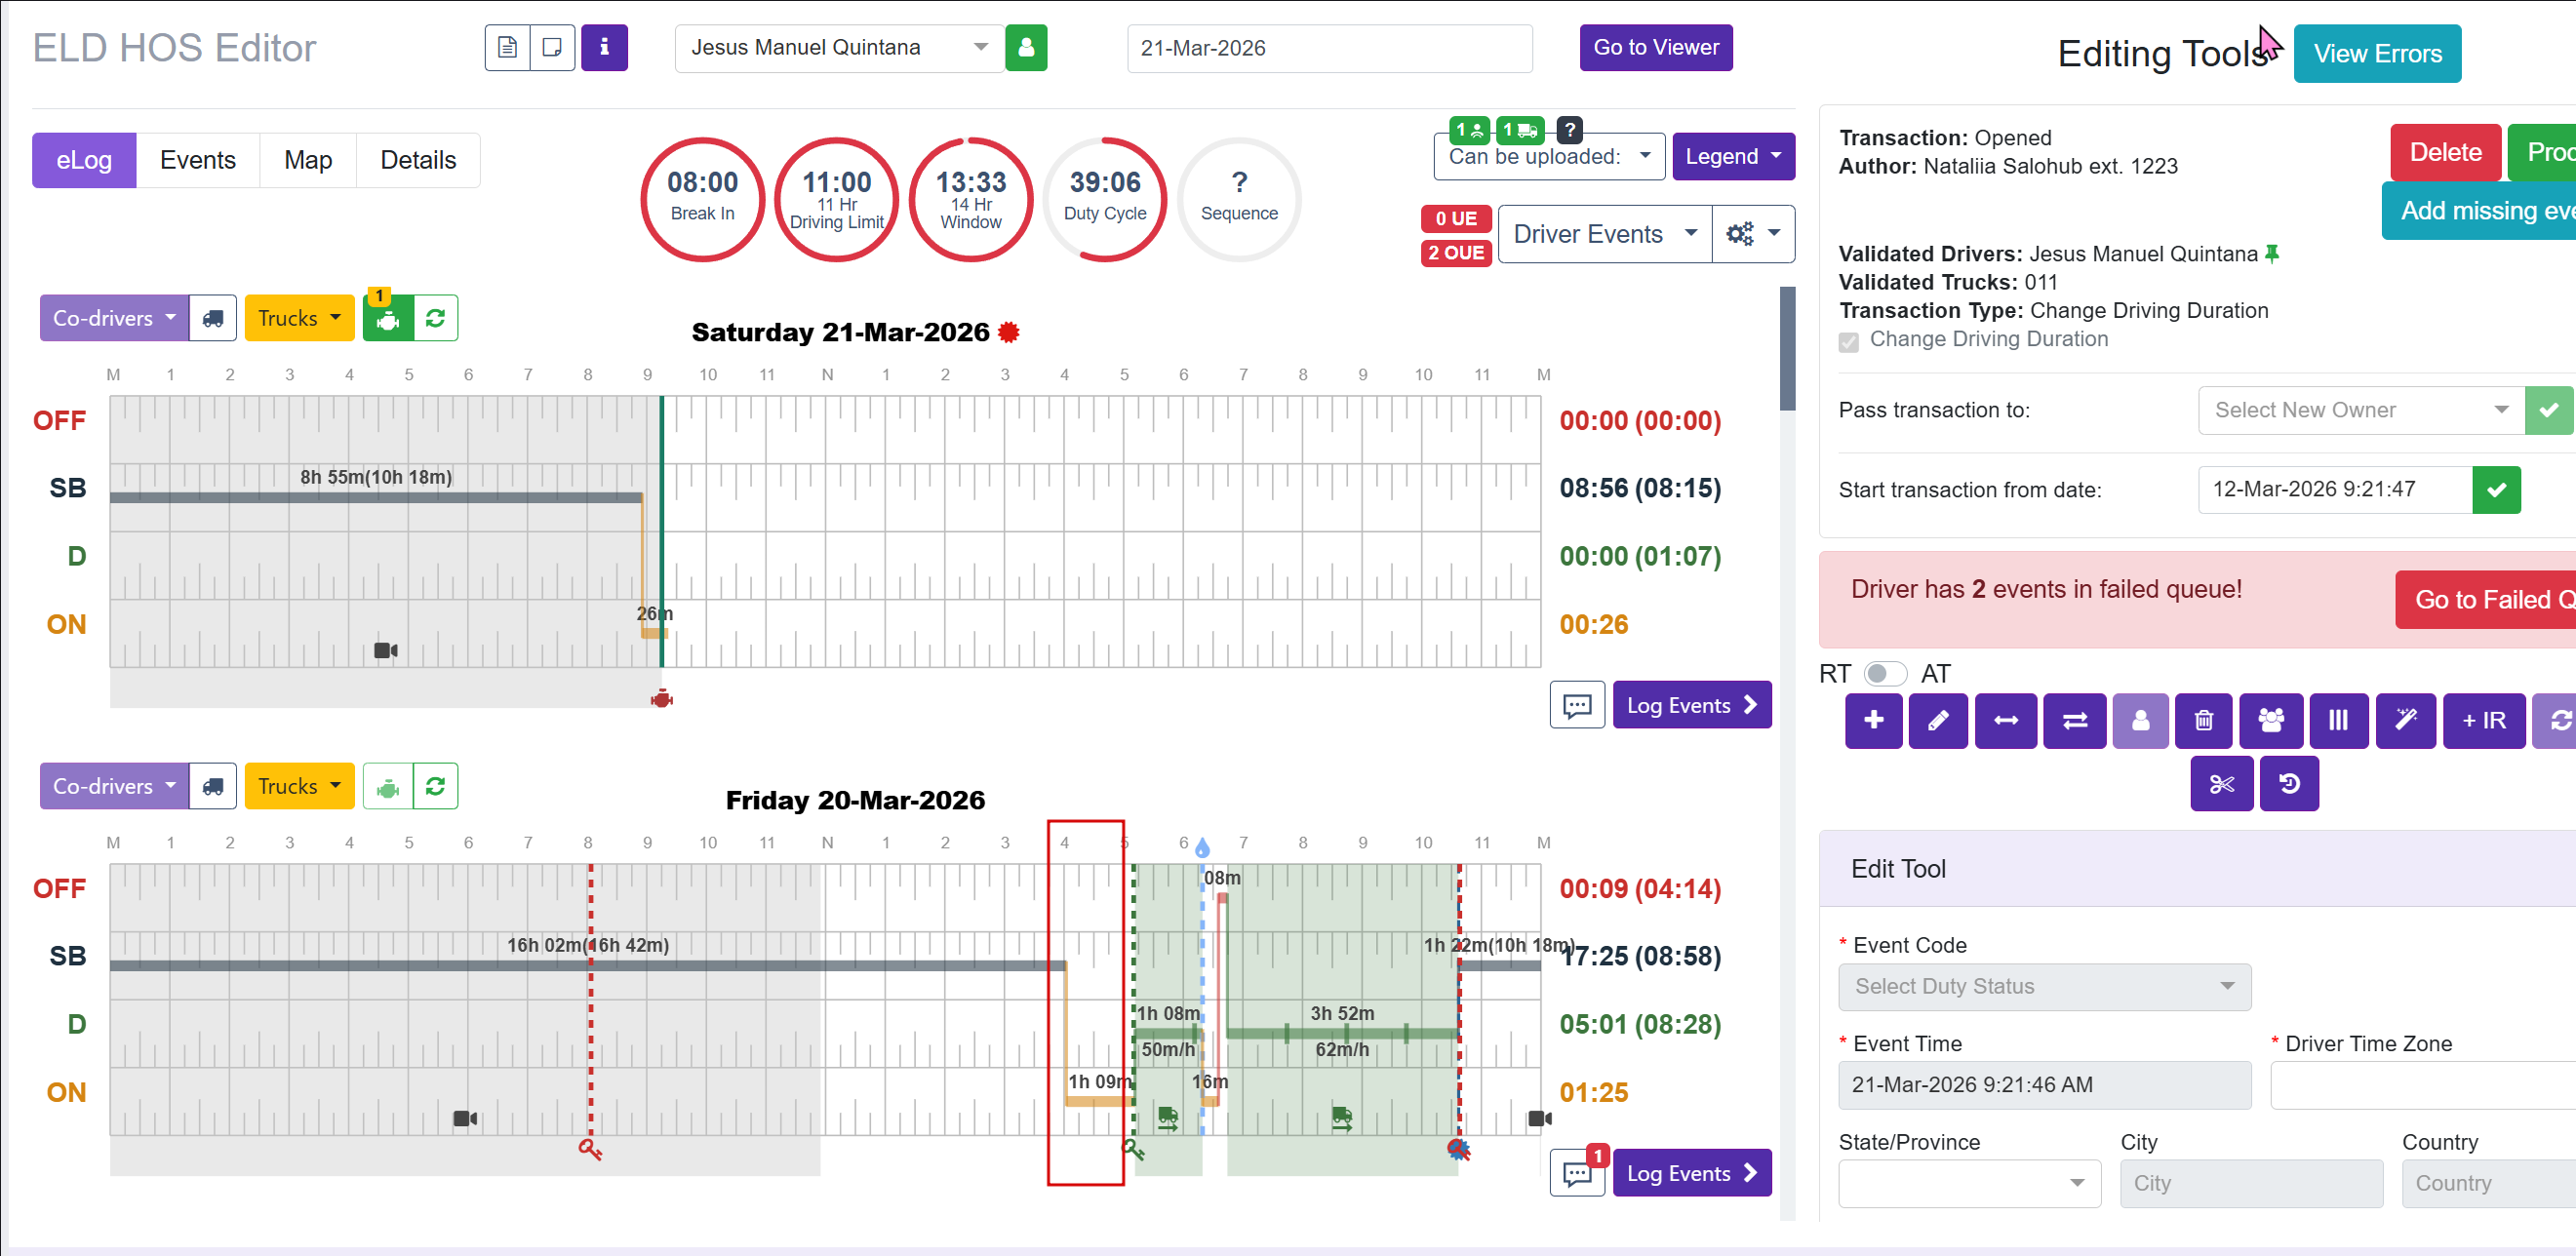
Task: Click the Go to Viewer button
Action: [1655, 48]
